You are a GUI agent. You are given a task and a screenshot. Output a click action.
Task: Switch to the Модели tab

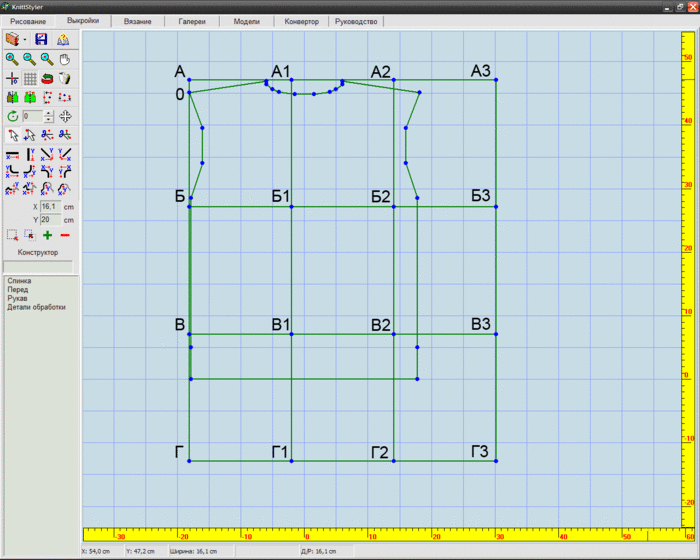pyautogui.click(x=246, y=21)
